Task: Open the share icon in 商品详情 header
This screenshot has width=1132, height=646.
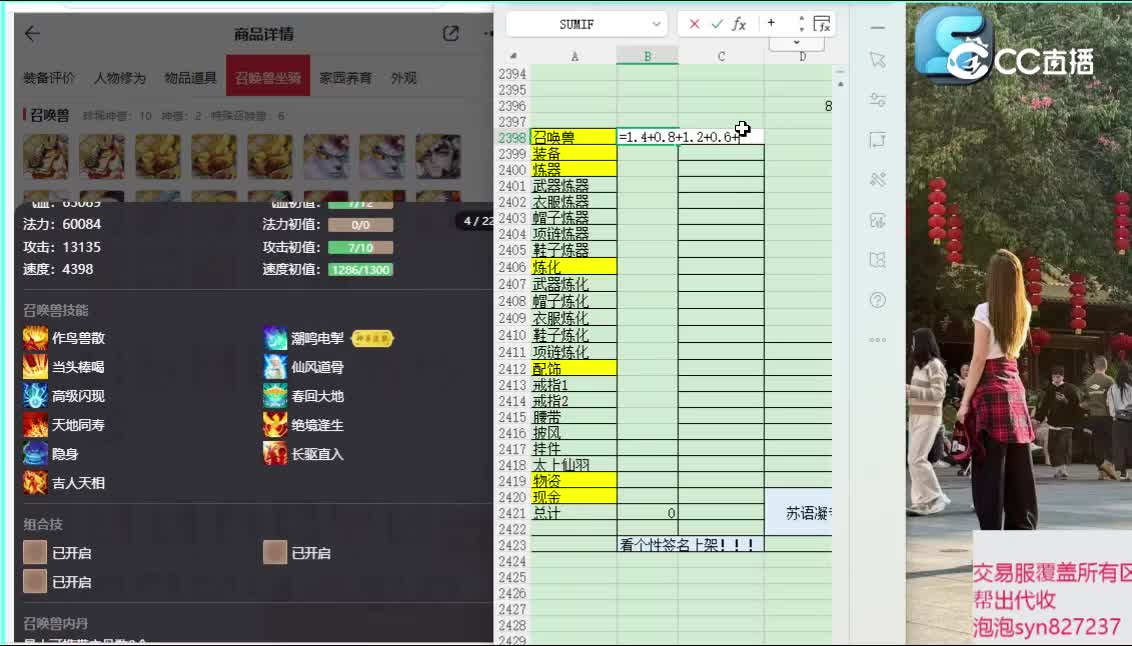Action: (x=450, y=33)
